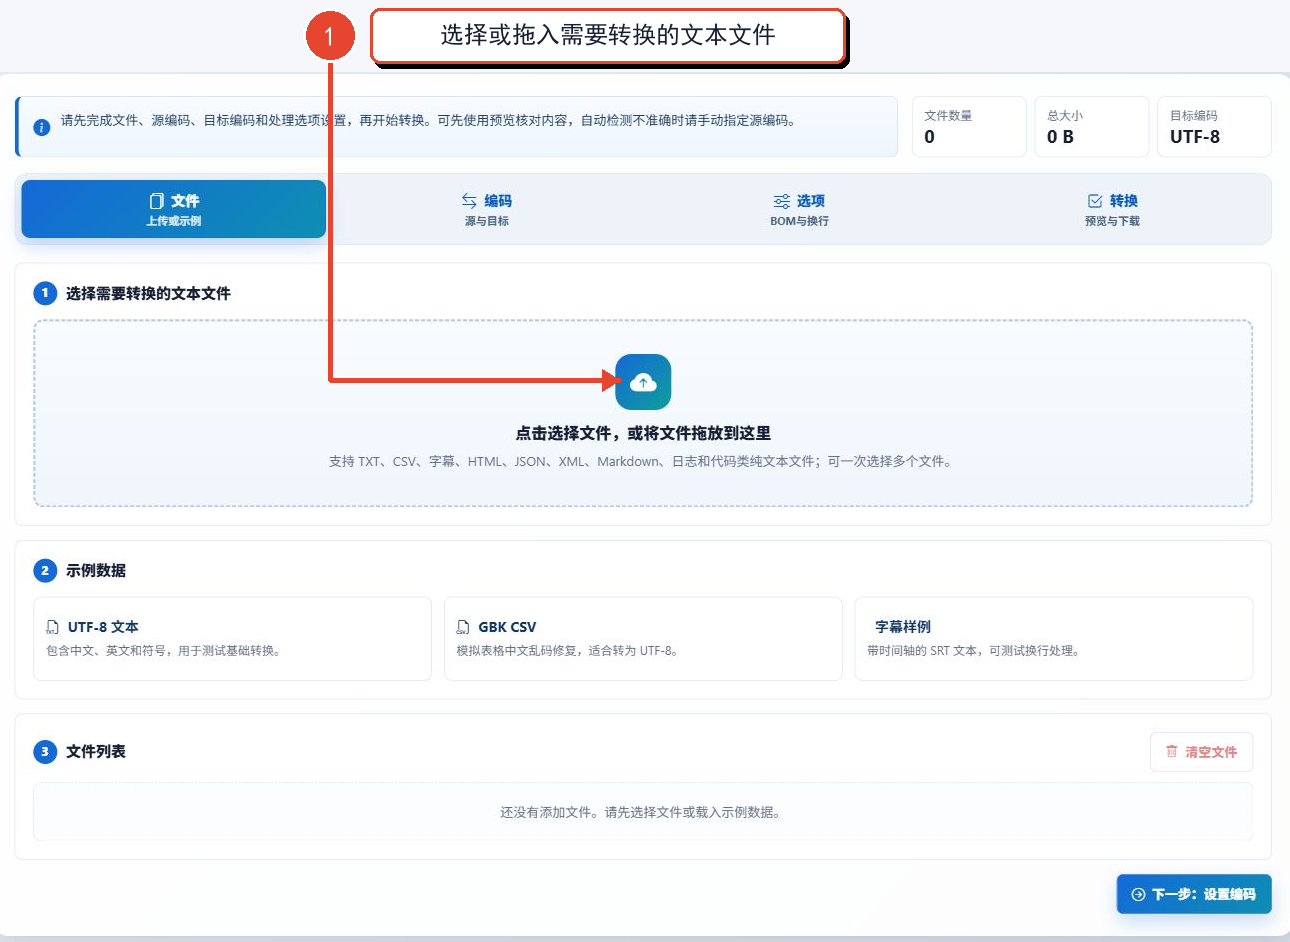Click 点击选择文件 drop zone text
The width and height of the screenshot is (1290, 942).
coord(643,433)
